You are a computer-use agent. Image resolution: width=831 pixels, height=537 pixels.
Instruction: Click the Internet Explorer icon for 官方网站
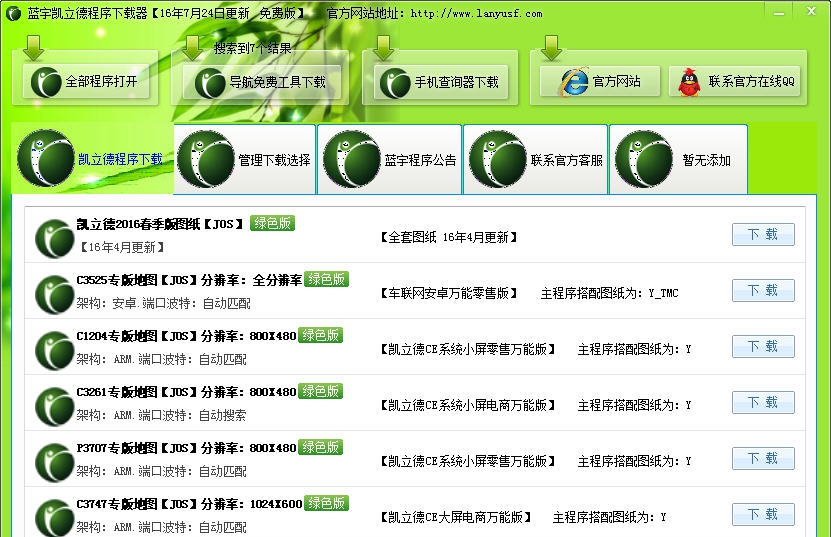573,83
